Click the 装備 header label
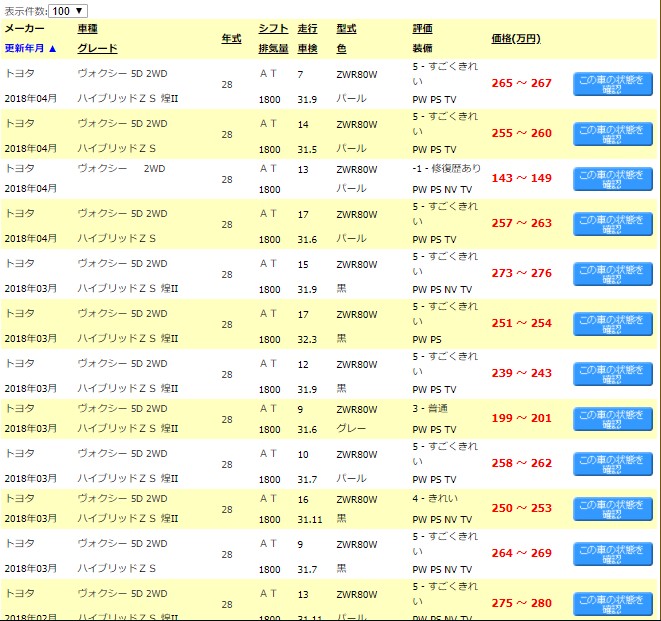This screenshot has height=621, width=661. pos(422,48)
